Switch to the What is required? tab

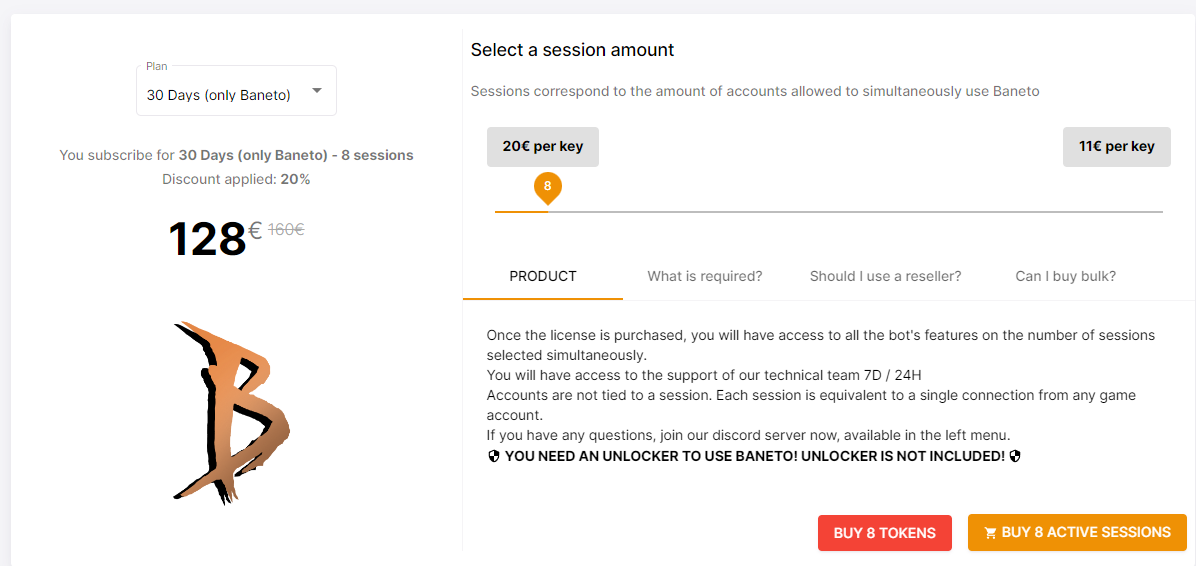(705, 276)
